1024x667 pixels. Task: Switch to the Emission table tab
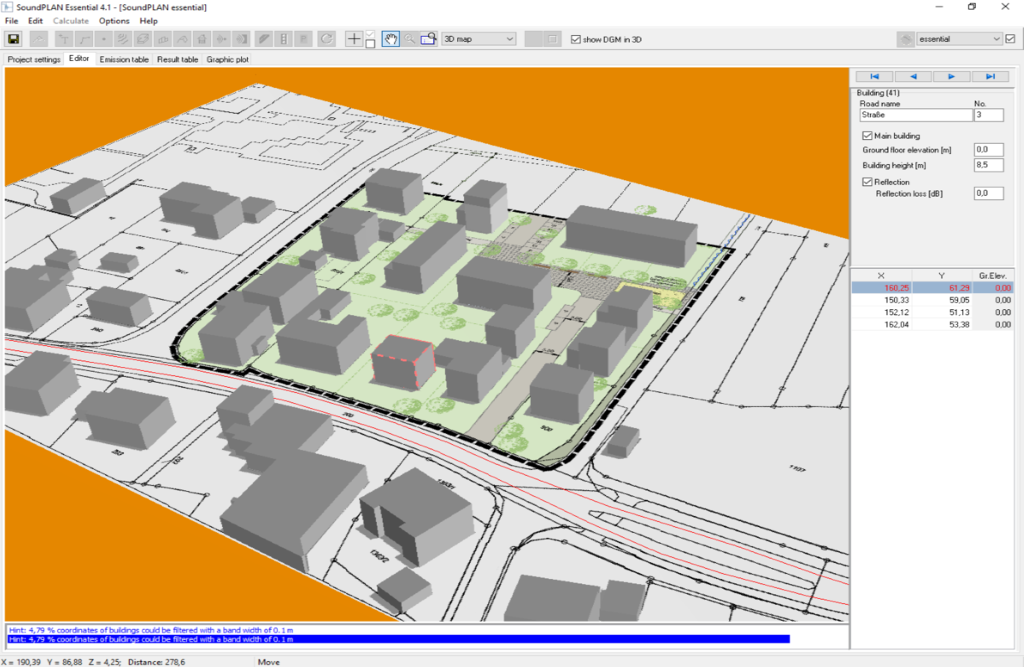pos(124,59)
